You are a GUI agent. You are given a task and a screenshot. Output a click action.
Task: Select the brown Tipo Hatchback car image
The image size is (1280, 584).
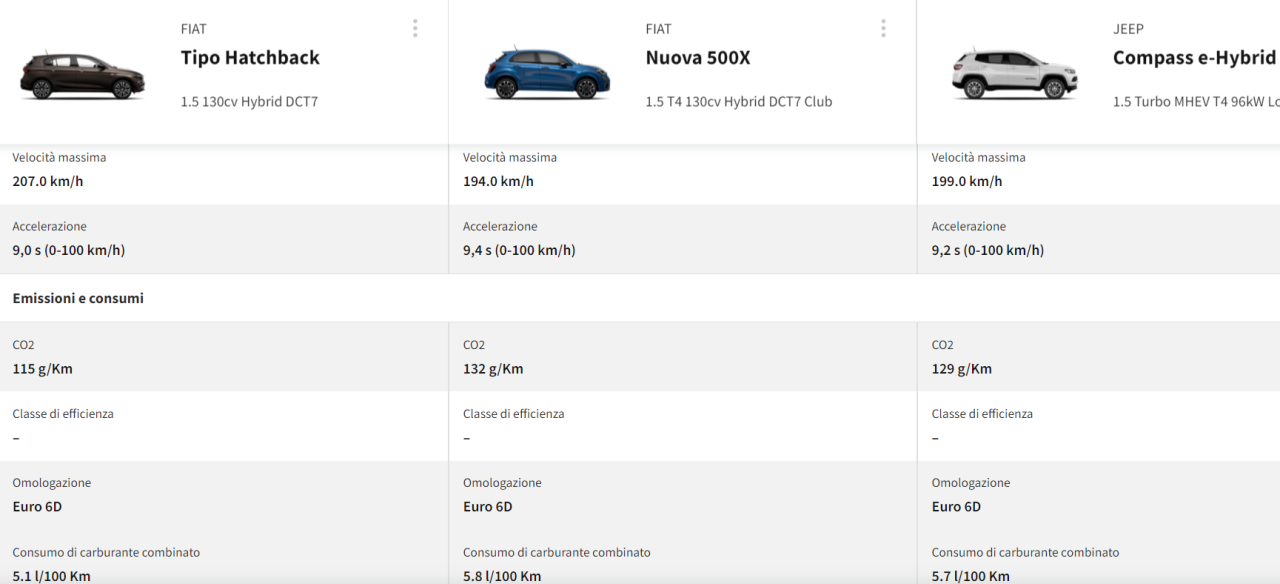coord(82,75)
